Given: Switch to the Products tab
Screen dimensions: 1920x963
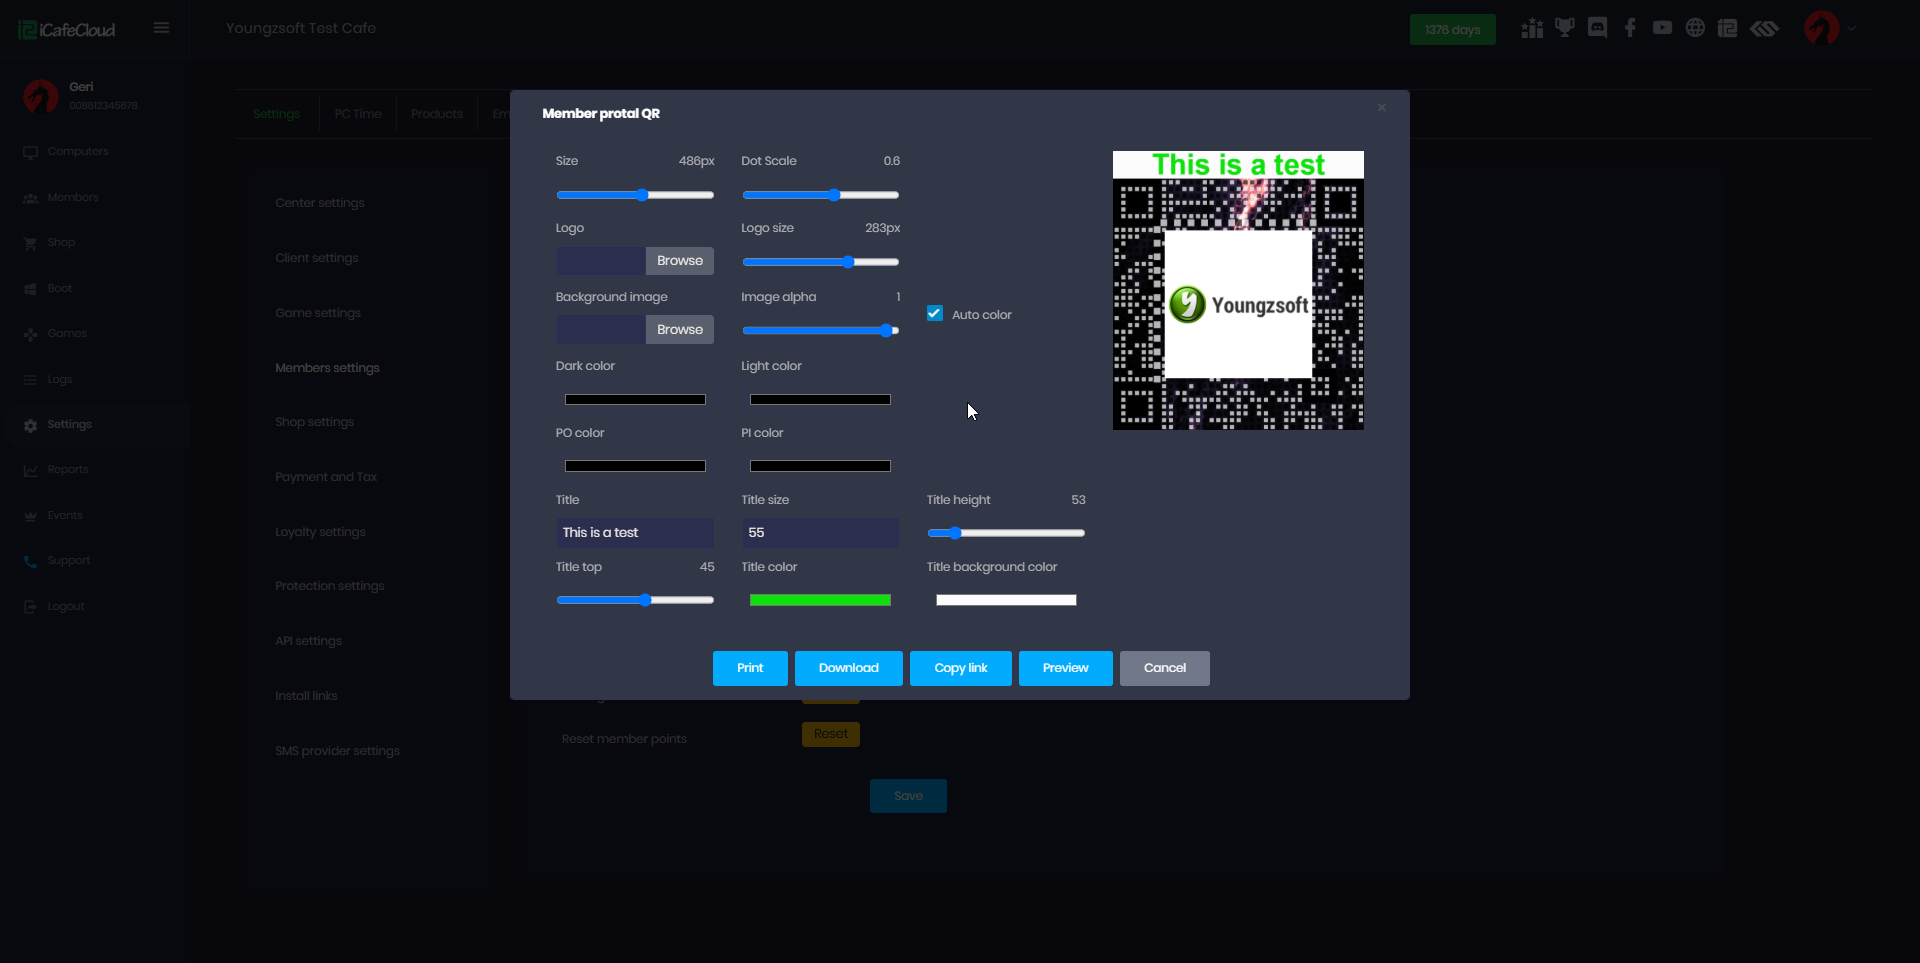Looking at the screenshot, I should point(437,114).
